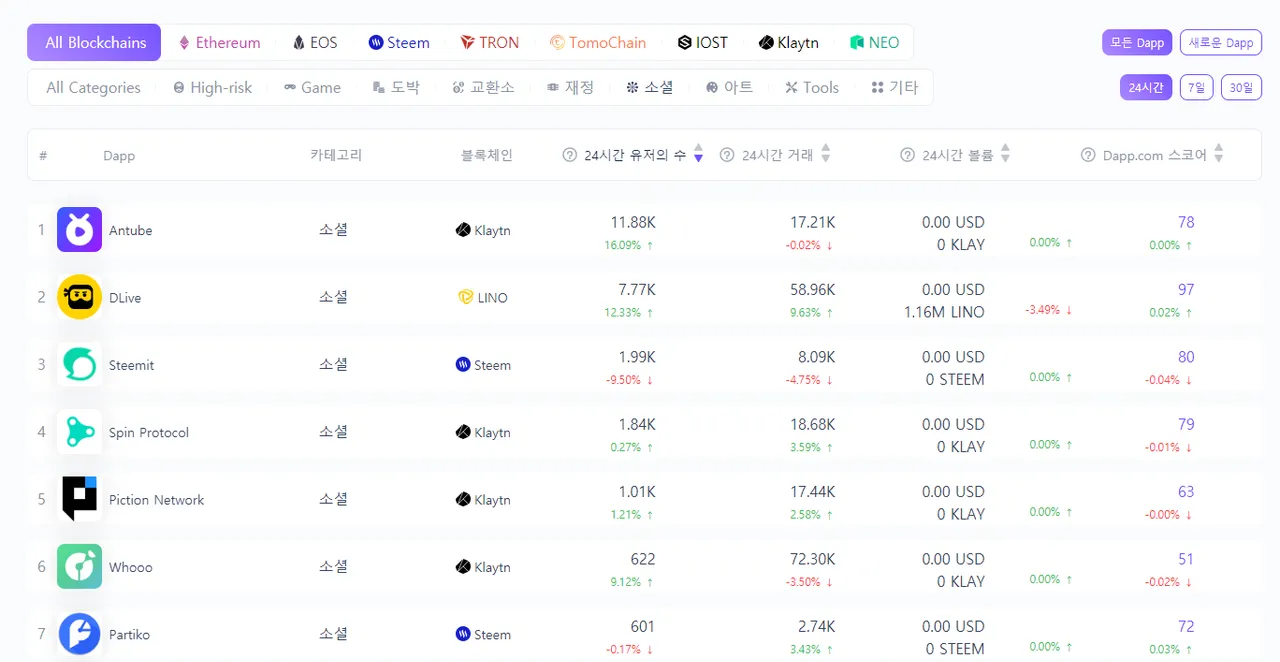Click Antube's user count 11.88K
This screenshot has height=662, width=1280.
pos(633,222)
